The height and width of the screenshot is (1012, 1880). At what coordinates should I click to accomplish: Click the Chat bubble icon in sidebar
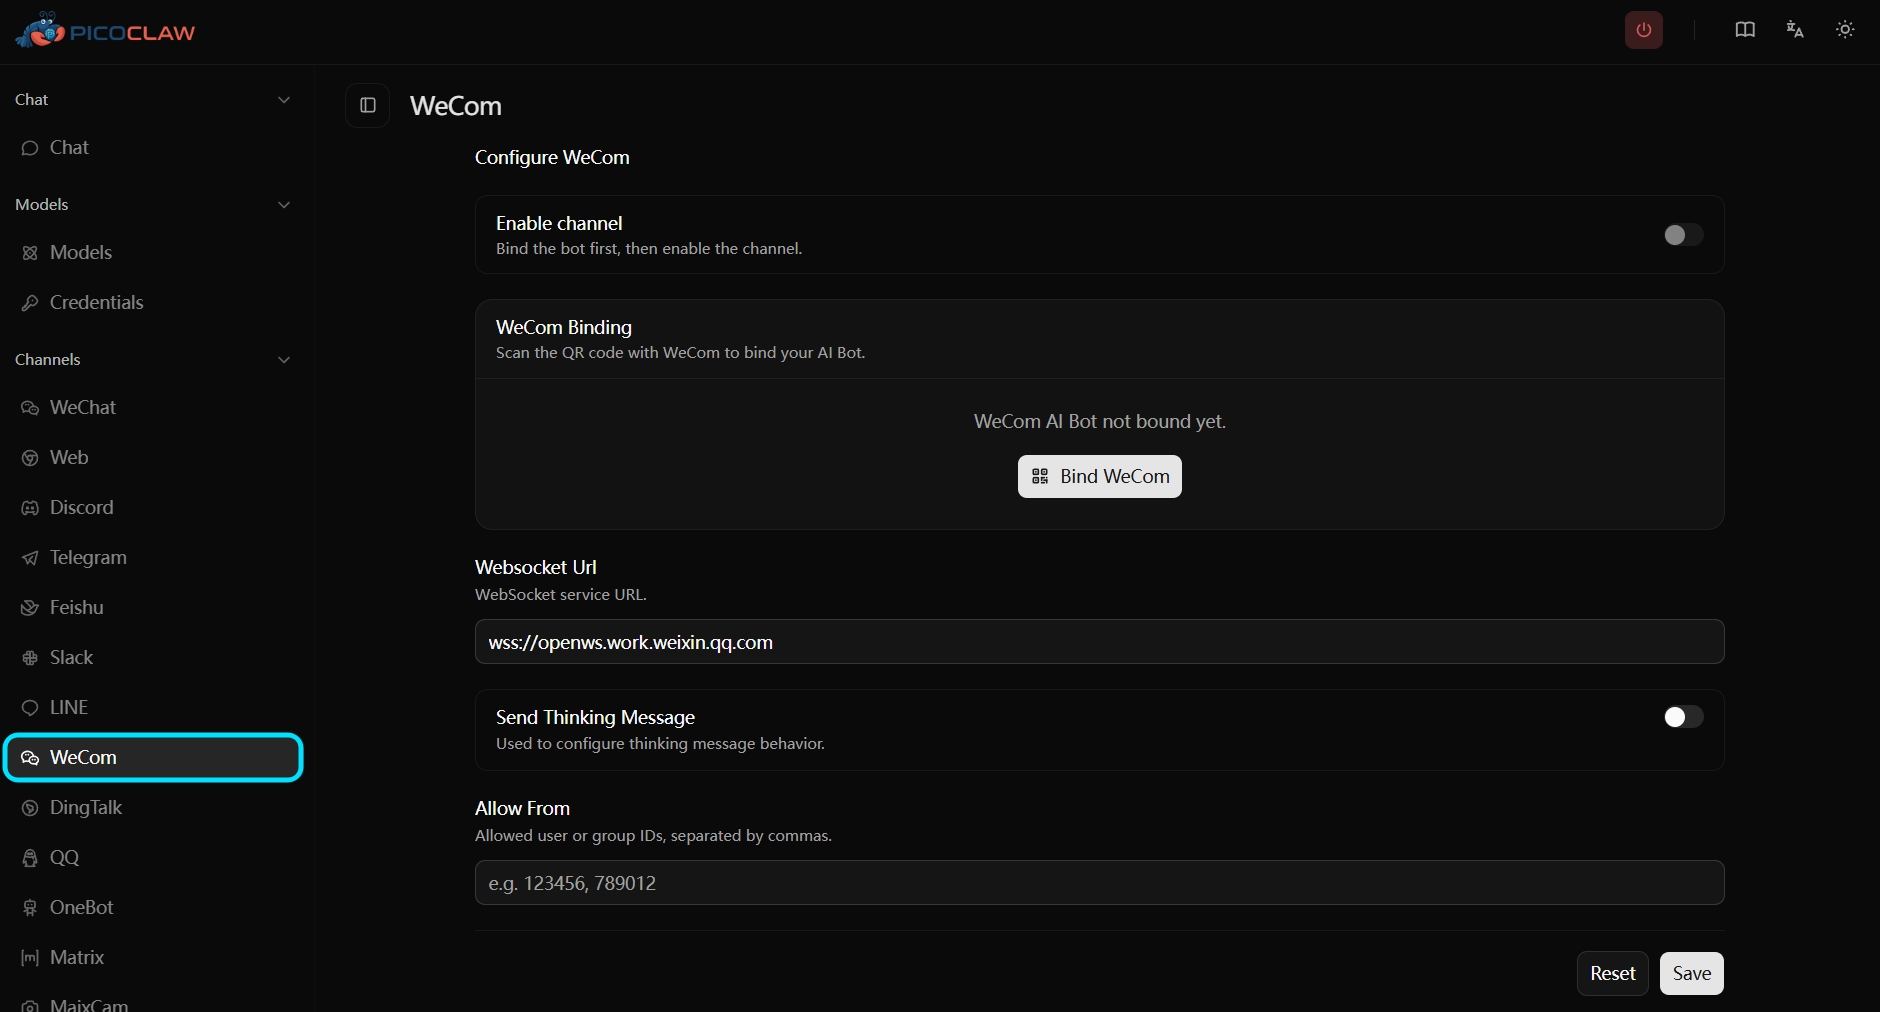(30, 148)
